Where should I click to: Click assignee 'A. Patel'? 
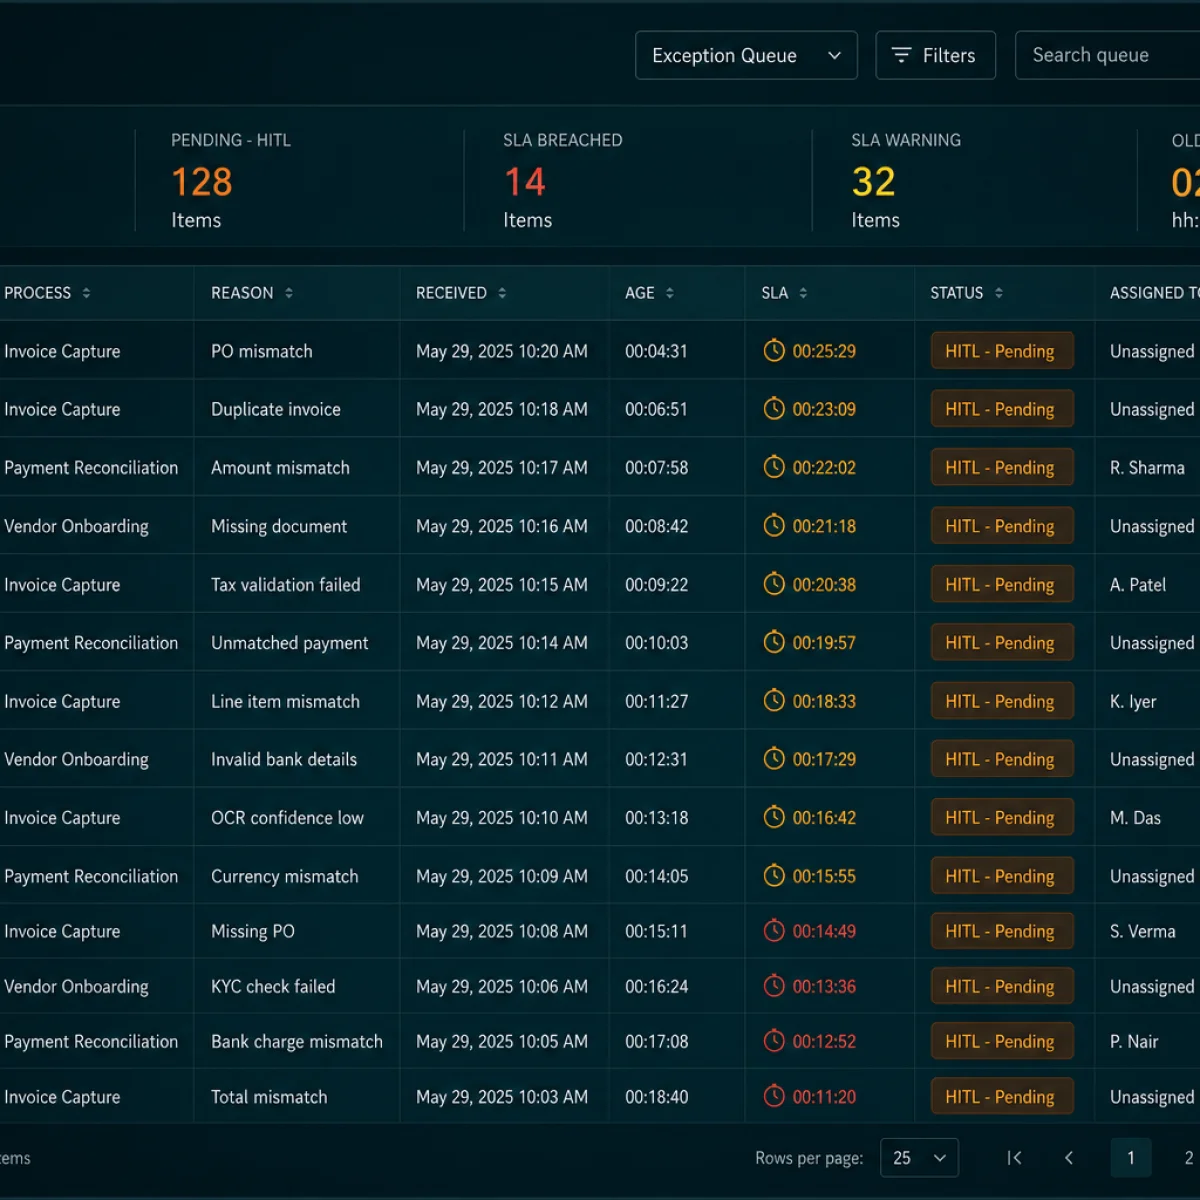1138,584
